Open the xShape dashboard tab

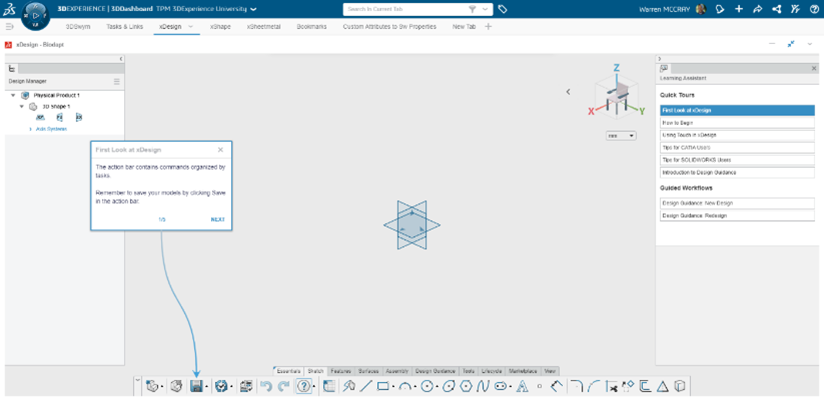[x=220, y=26]
